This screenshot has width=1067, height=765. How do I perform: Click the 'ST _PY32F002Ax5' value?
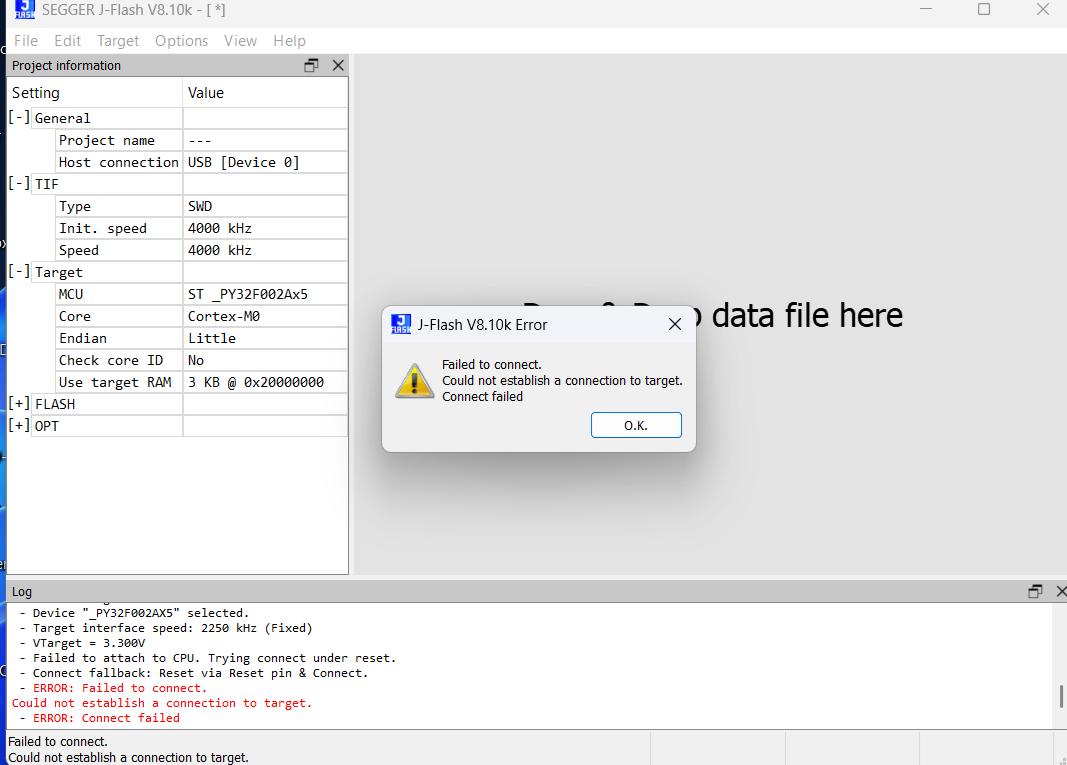click(248, 294)
